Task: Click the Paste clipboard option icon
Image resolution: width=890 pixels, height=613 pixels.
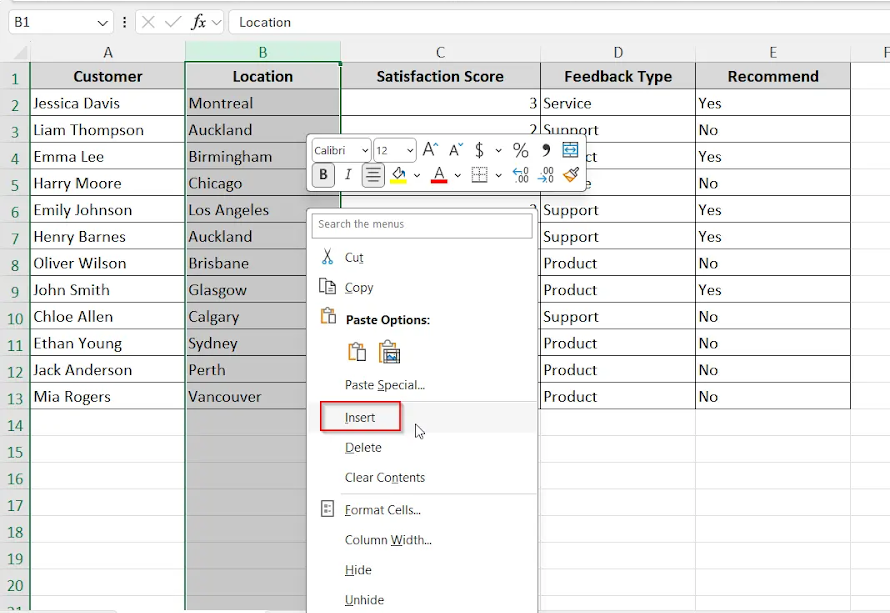Action: 357,352
